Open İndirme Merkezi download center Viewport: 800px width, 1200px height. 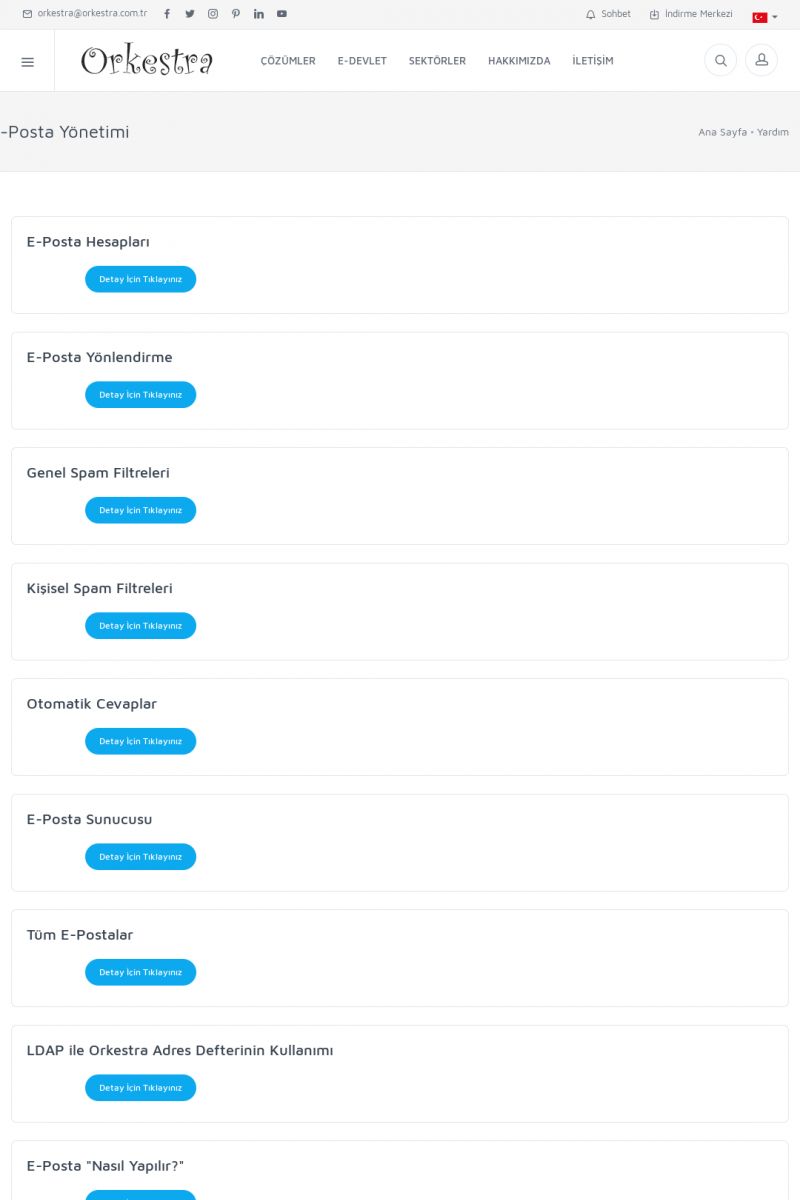pyautogui.click(x=691, y=14)
